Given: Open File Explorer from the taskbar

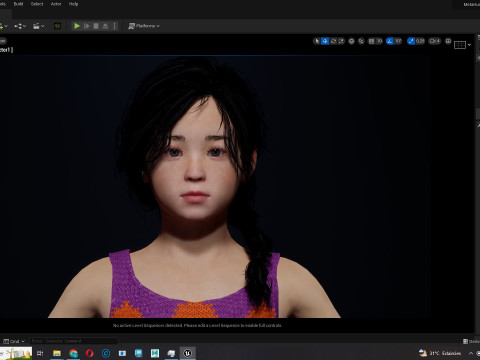Looking at the screenshot, I should [57, 353].
